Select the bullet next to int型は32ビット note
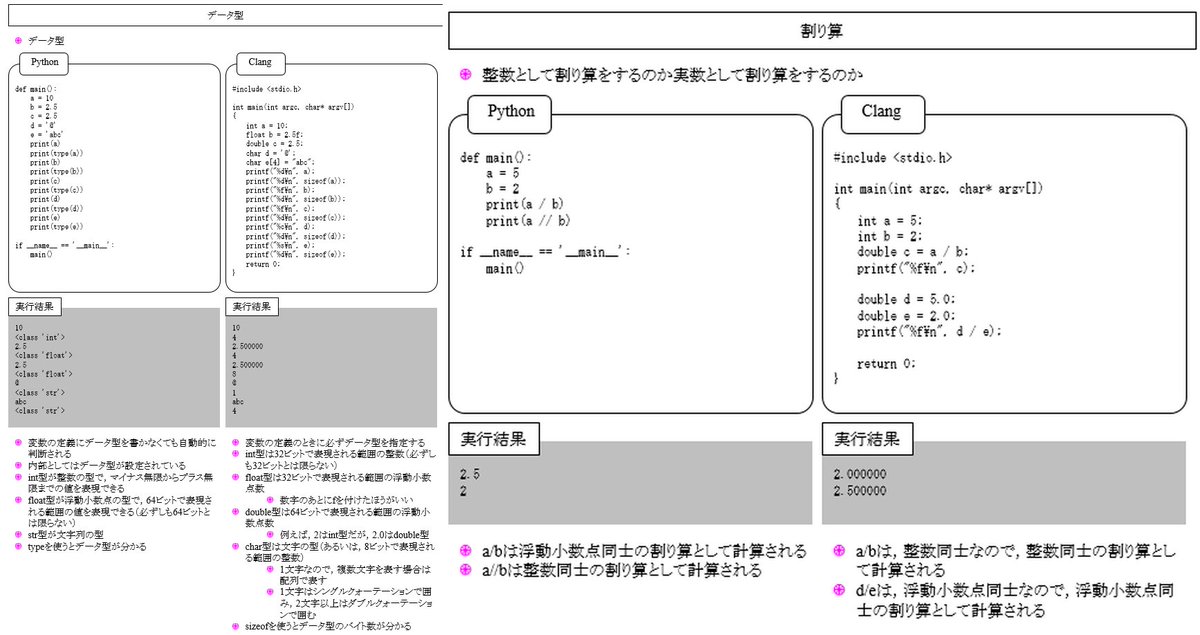This screenshot has width=1200, height=635. (x=235, y=455)
